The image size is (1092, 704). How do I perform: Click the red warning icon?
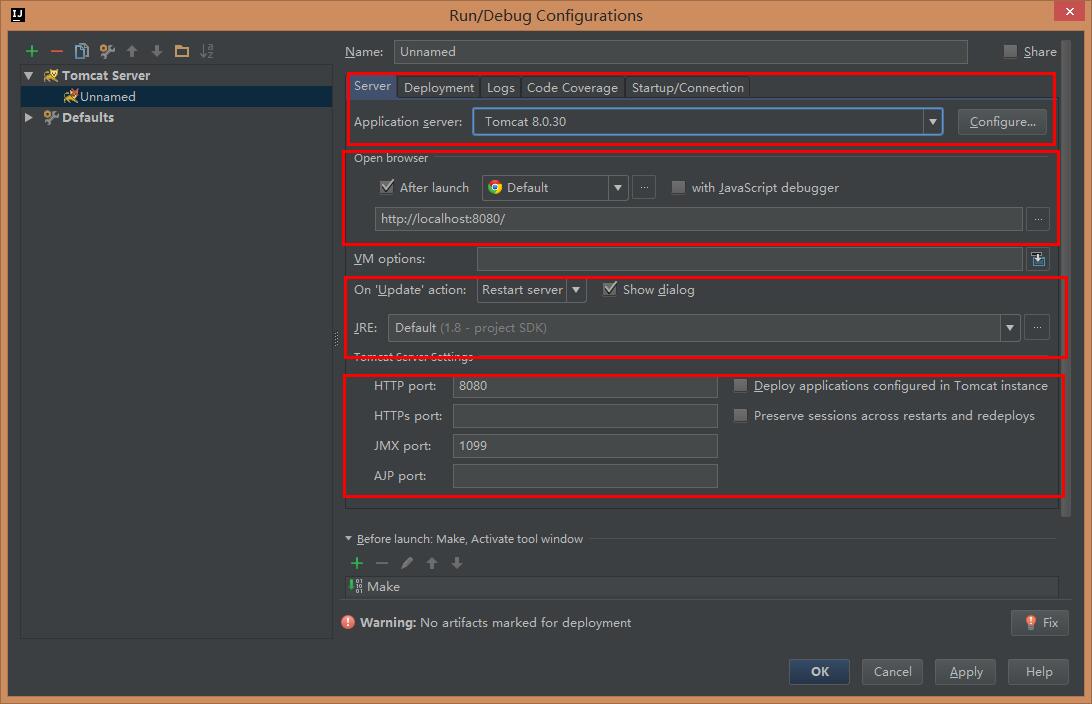pyautogui.click(x=348, y=622)
